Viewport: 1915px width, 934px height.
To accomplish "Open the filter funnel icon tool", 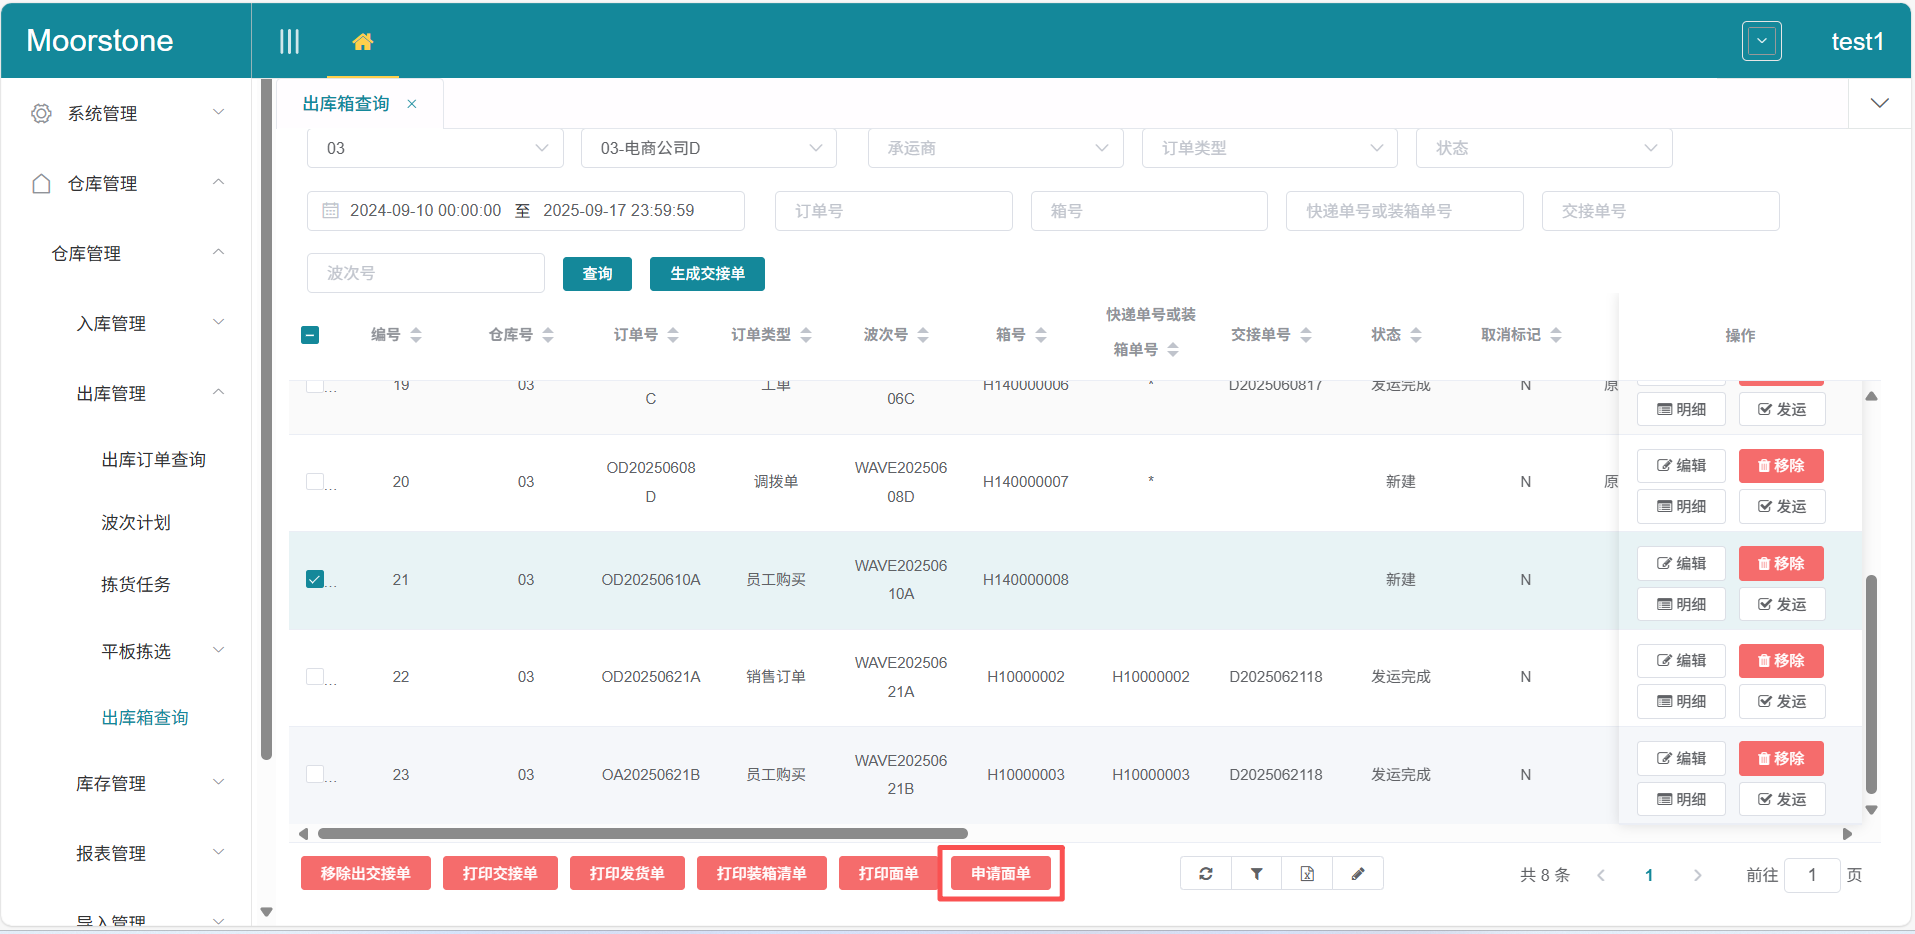I will (1257, 874).
